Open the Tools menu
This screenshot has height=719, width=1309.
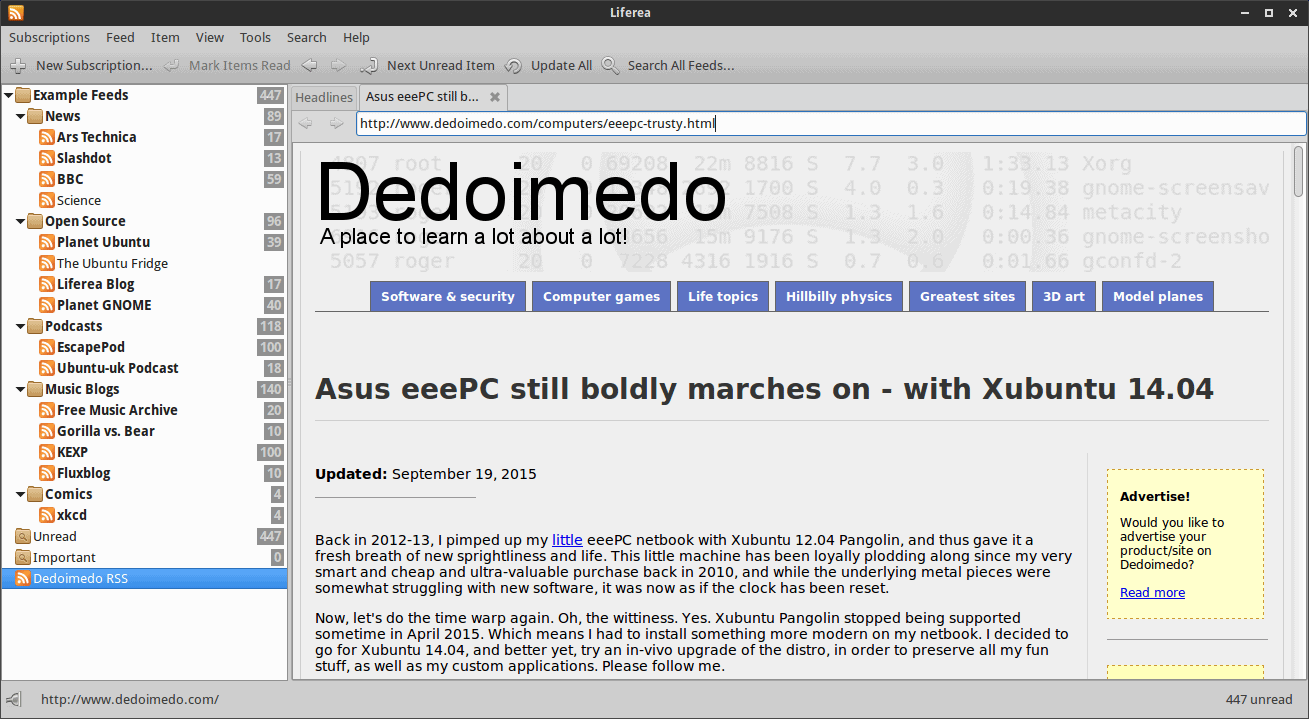[x=255, y=37]
